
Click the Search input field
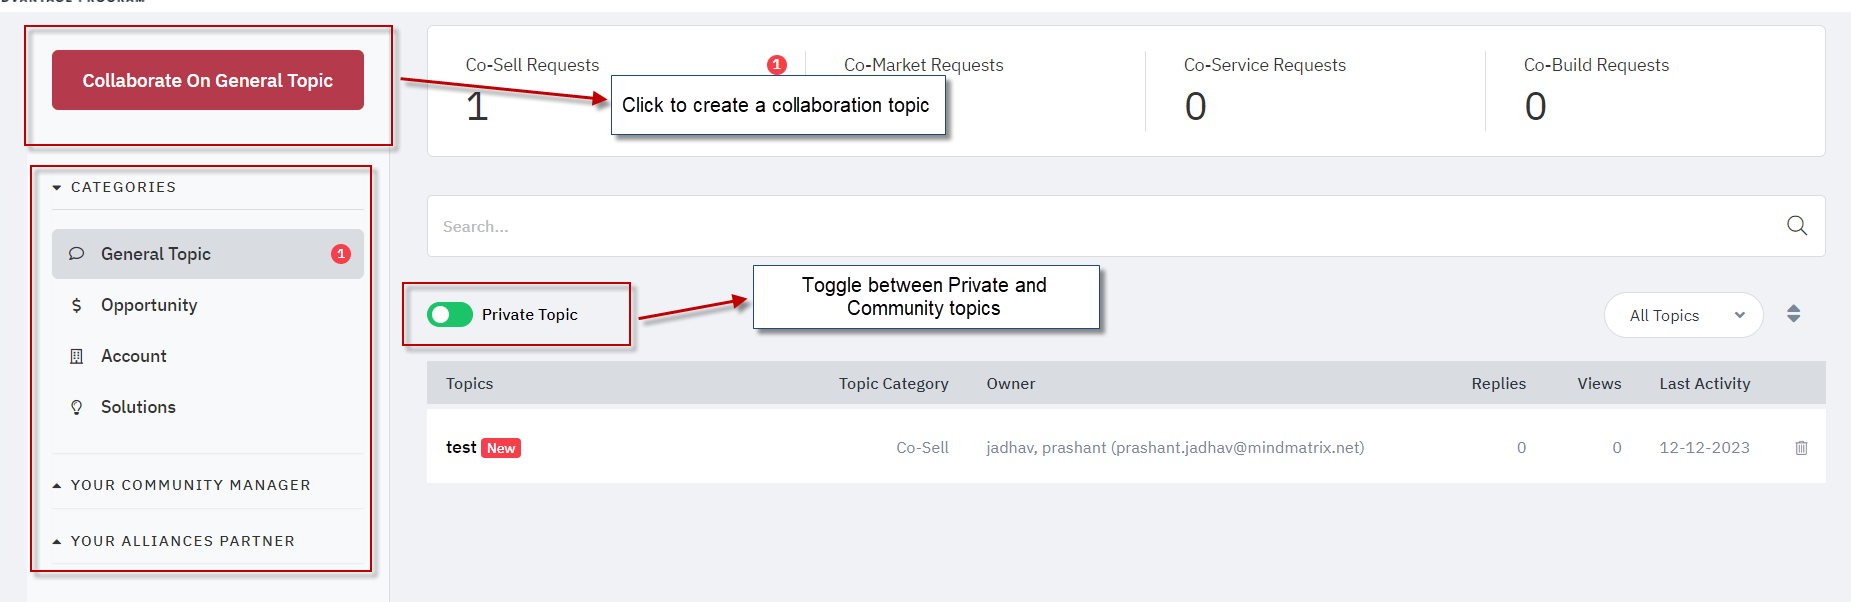(x=1110, y=226)
